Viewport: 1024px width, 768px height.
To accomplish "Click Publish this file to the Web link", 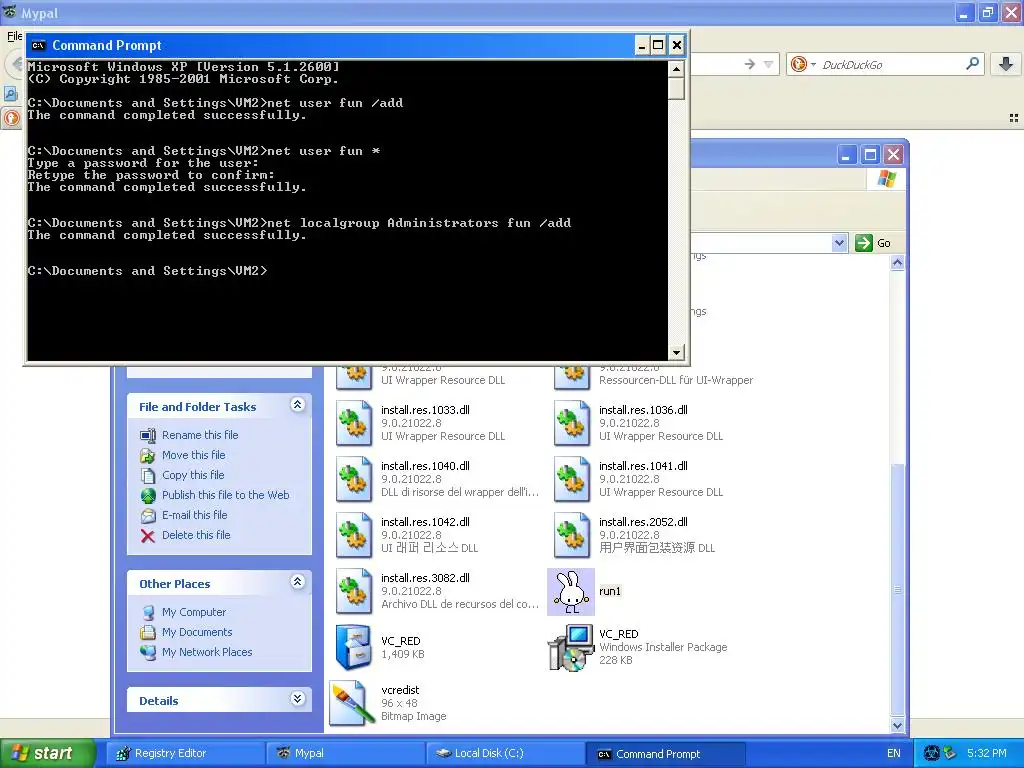I will (225, 495).
